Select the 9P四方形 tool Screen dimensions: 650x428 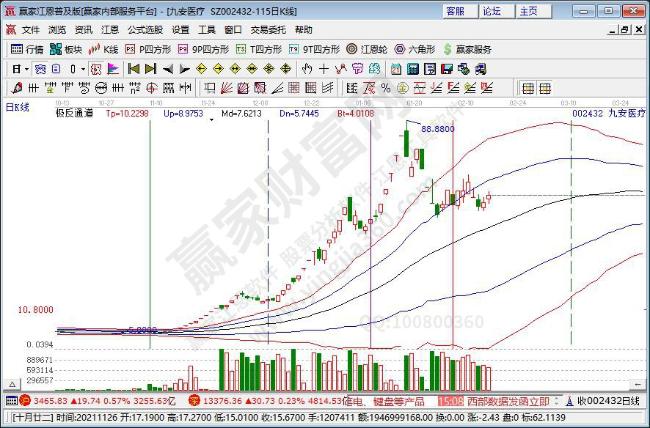point(203,50)
